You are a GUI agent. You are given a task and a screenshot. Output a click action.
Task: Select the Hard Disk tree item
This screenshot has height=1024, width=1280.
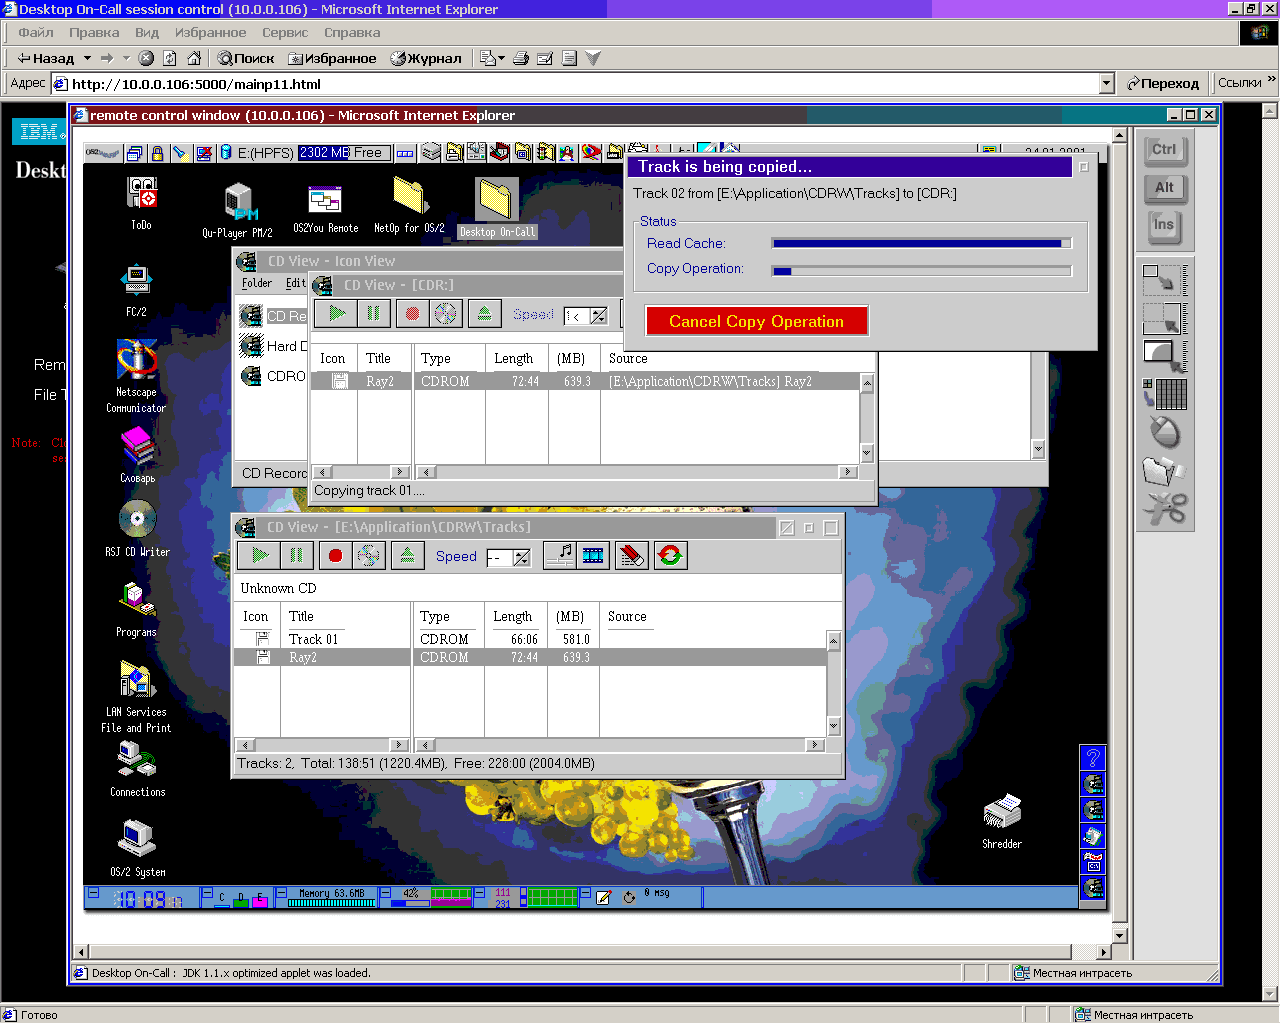point(273,346)
